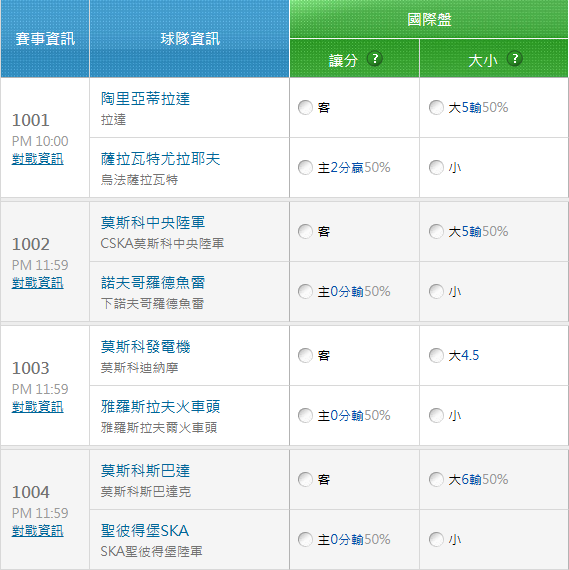
Task: Select 小 radio for match 1001
Action: pos(436,168)
